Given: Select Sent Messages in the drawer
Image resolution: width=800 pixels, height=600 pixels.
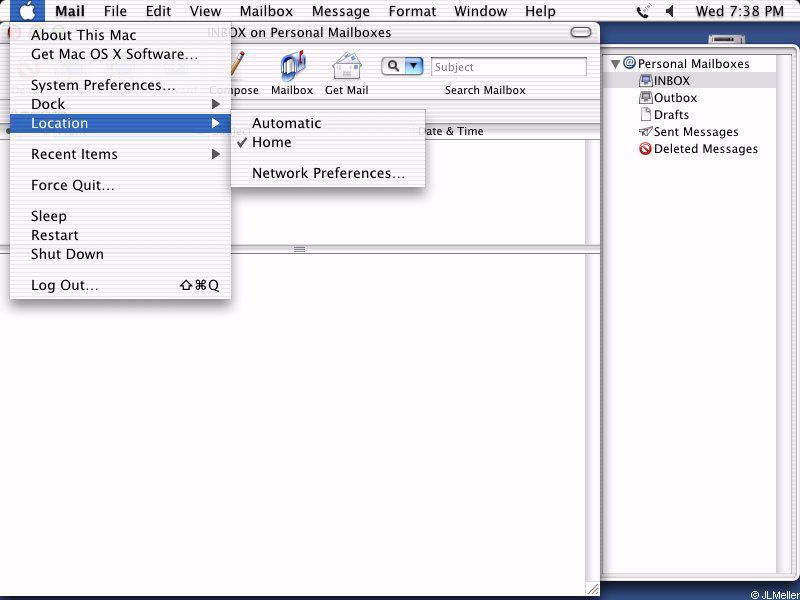Looking at the screenshot, I should tap(696, 132).
